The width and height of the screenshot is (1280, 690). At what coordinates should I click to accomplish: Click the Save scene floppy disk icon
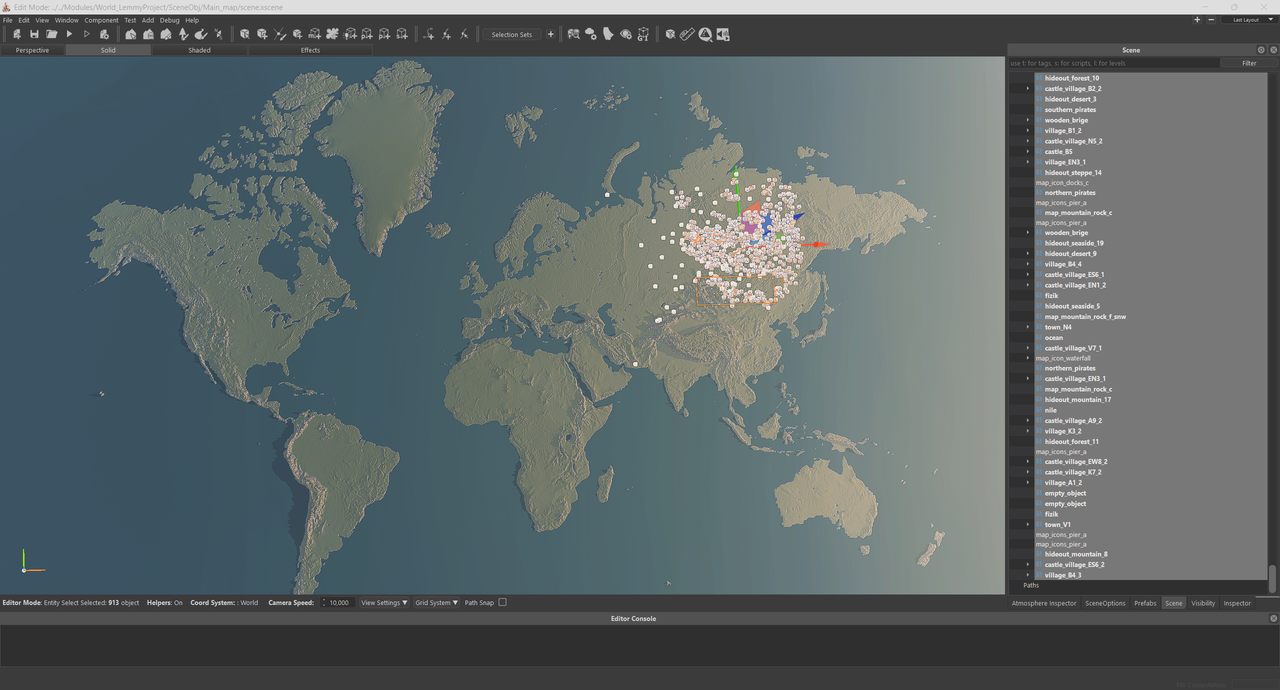tap(34, 34)
